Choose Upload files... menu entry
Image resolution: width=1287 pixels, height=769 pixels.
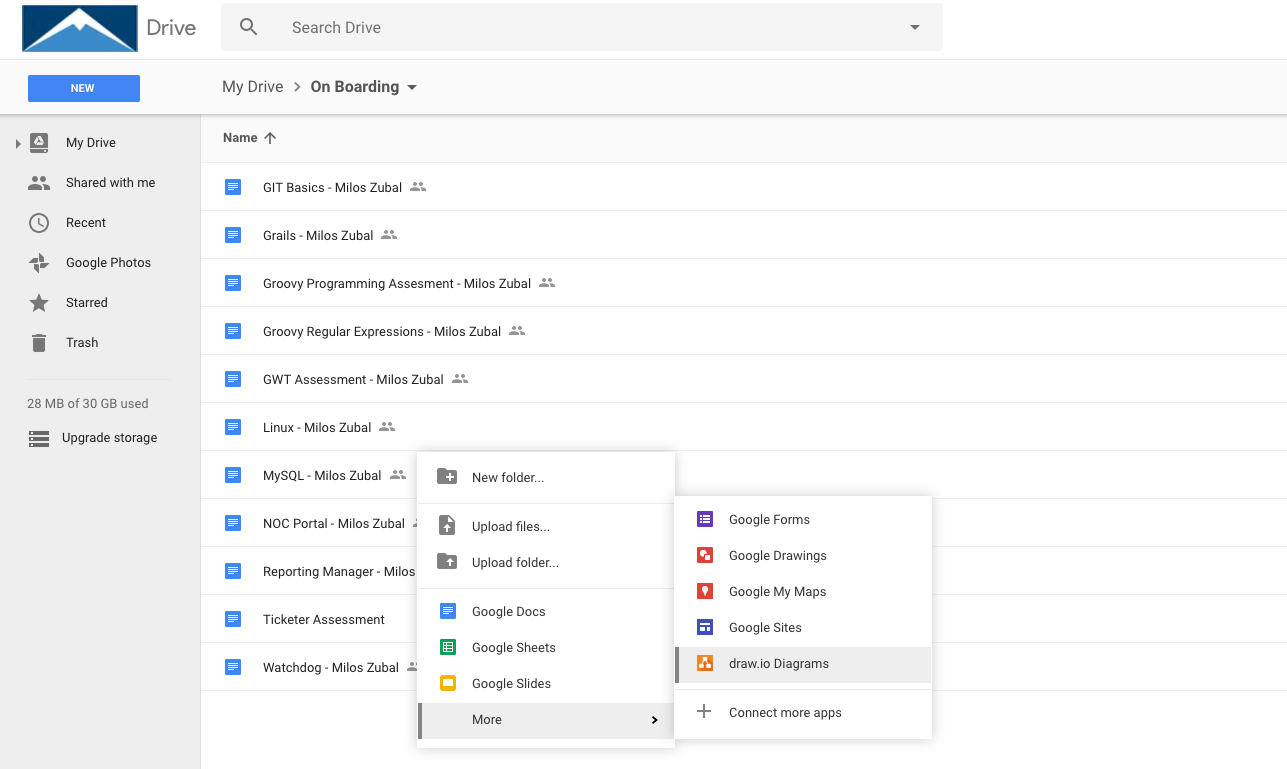(x=510, y=526)
